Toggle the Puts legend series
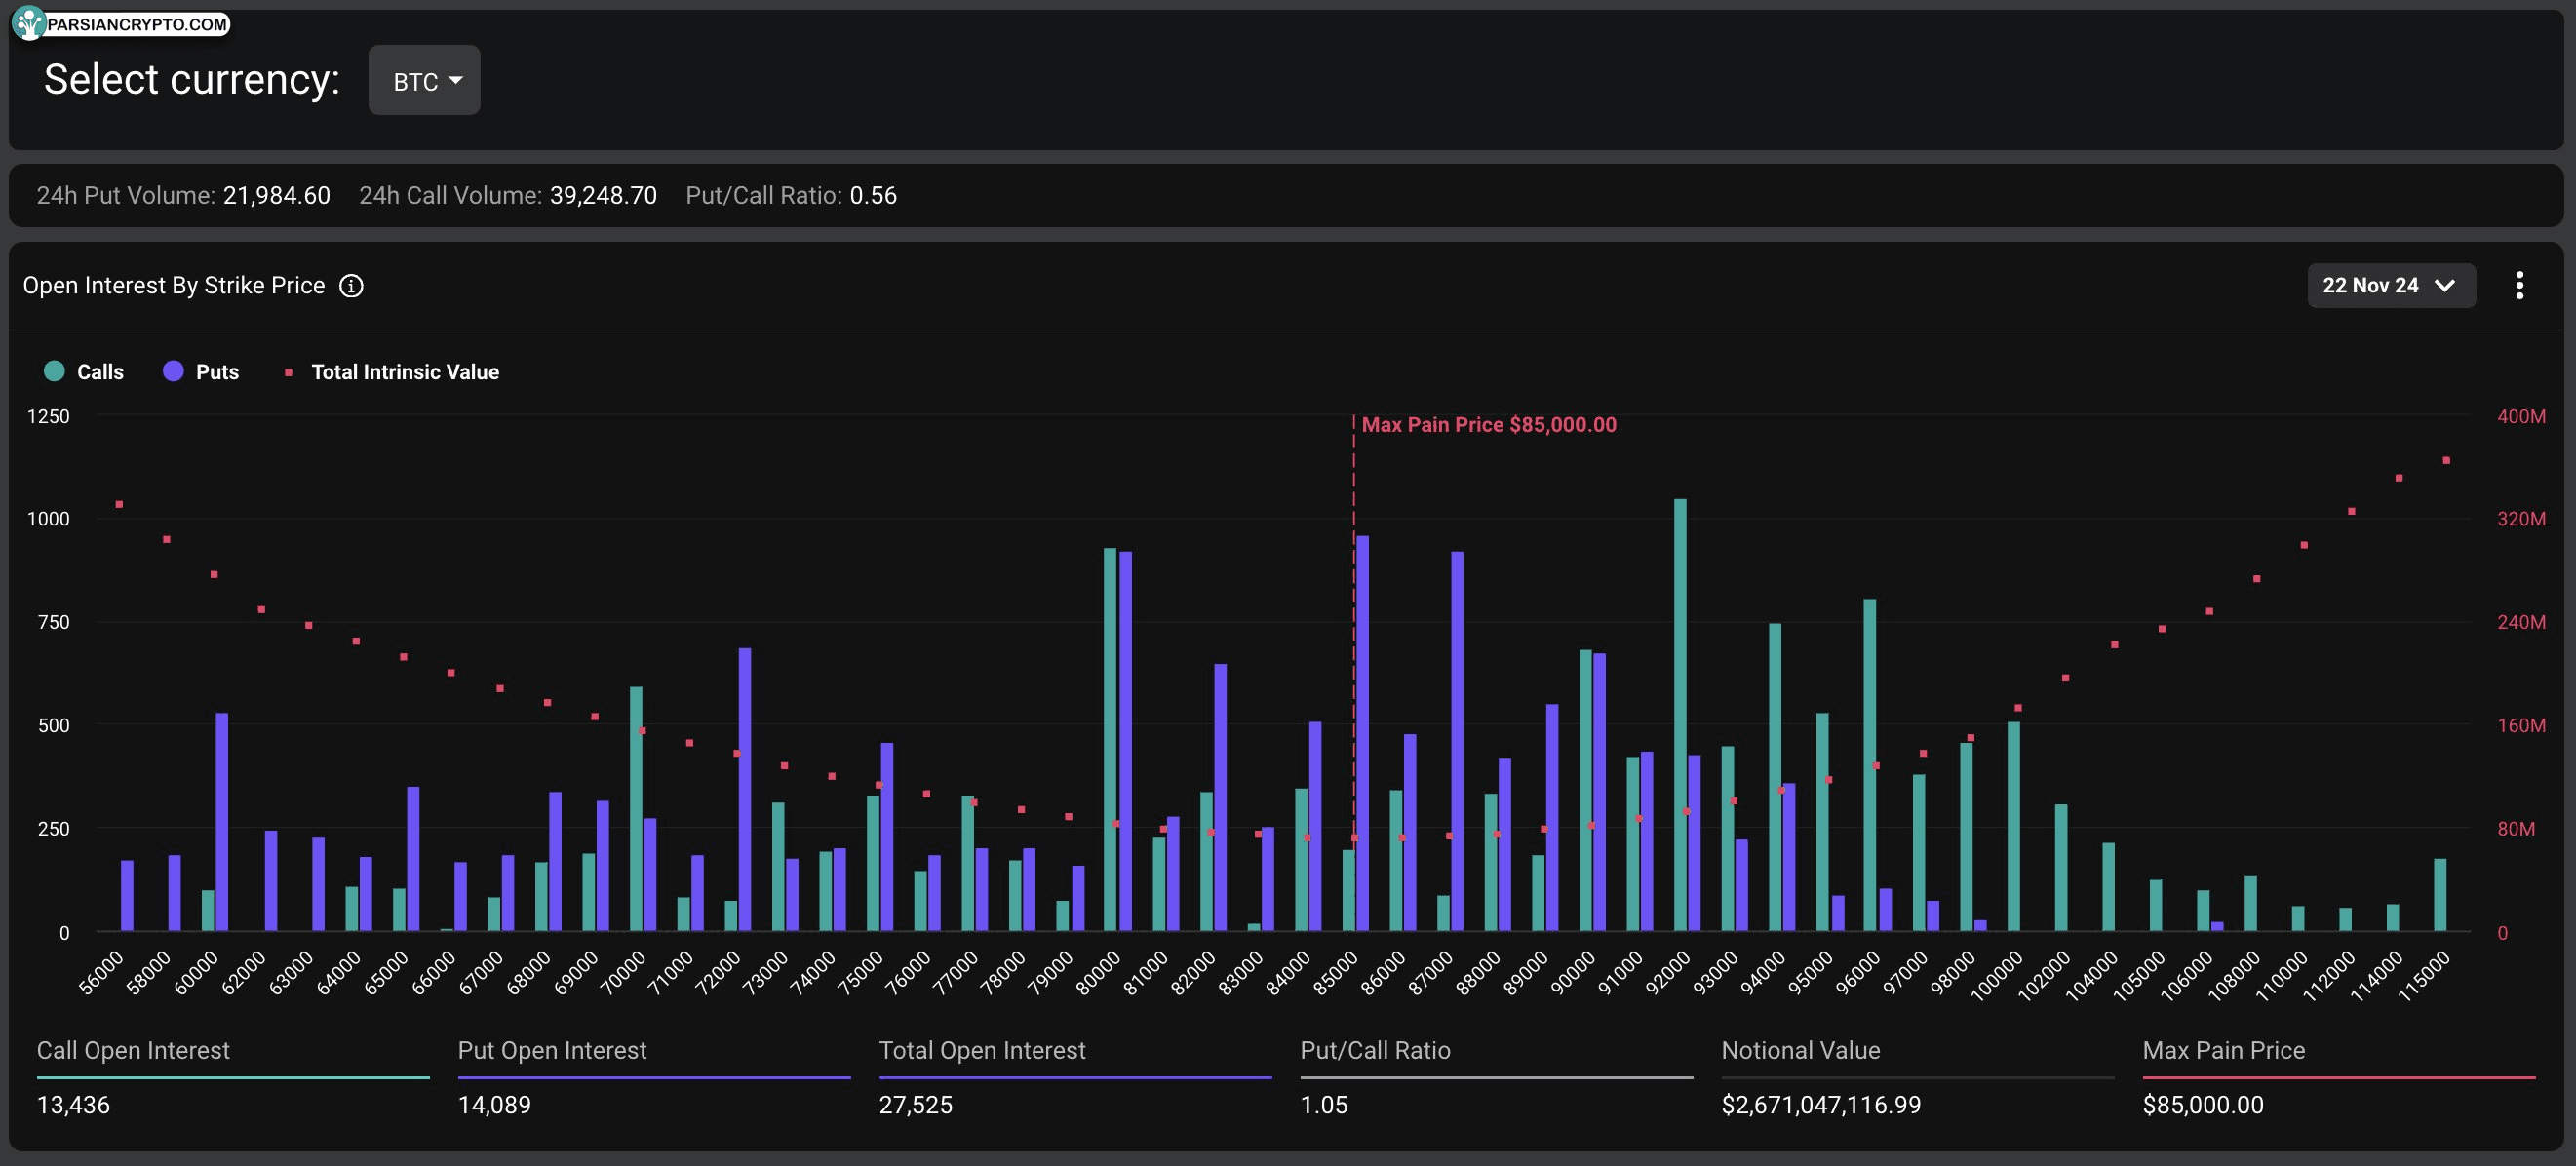The image size is (2576, 1166). [x=201, y=371]
